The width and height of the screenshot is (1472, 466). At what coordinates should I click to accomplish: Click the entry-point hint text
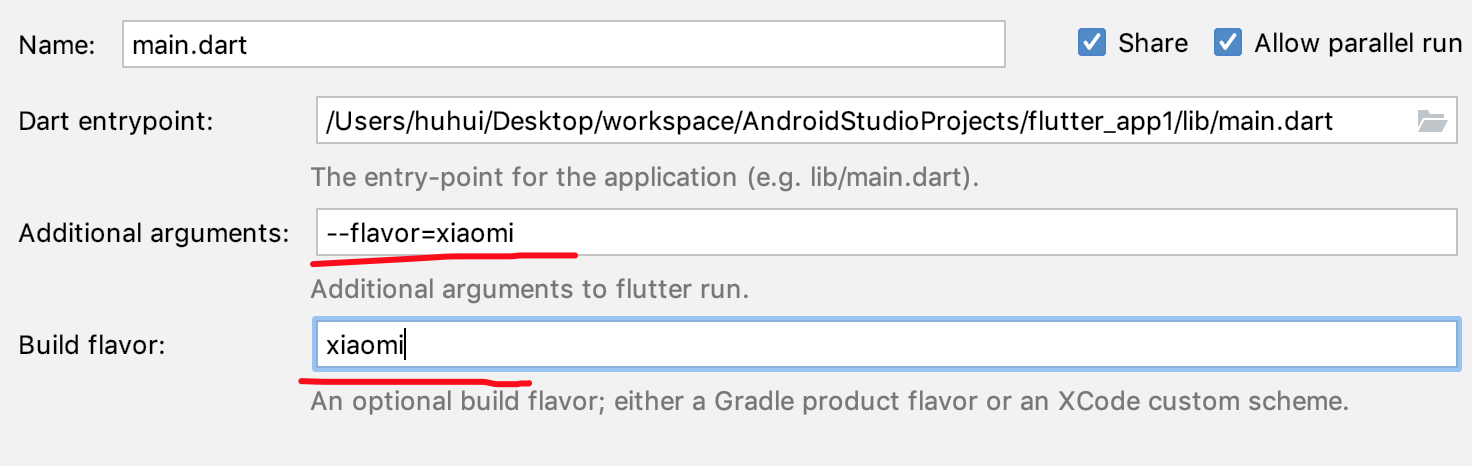click(x=645, y=178)
